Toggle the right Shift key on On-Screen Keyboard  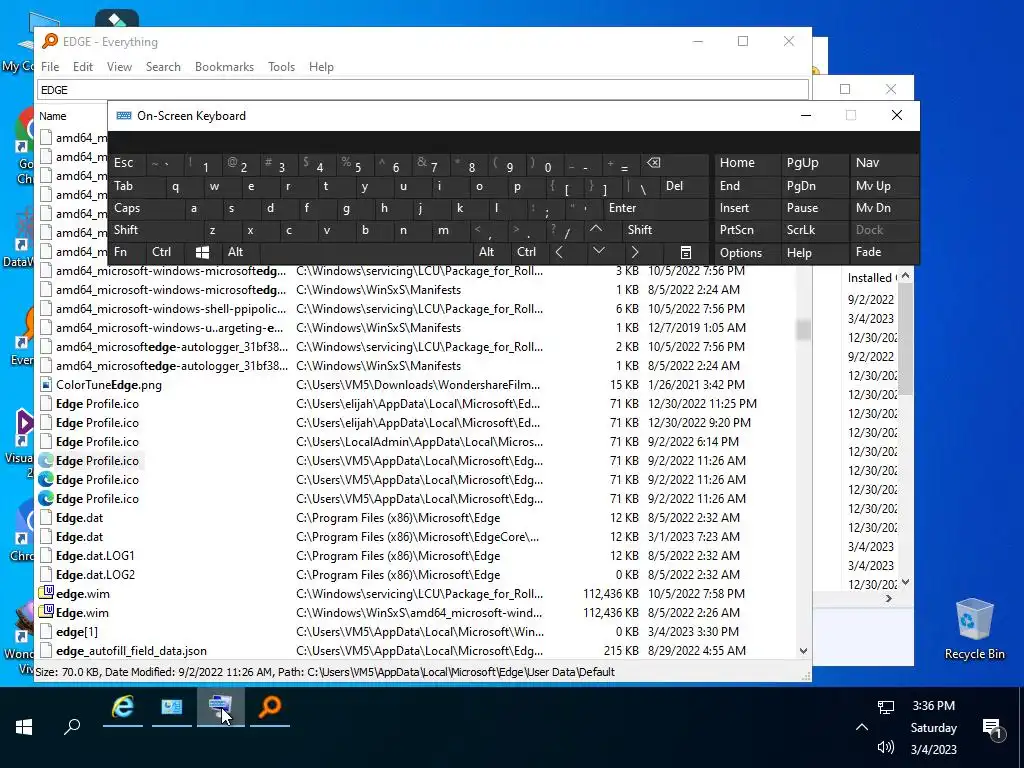click(x=665, y=229)
